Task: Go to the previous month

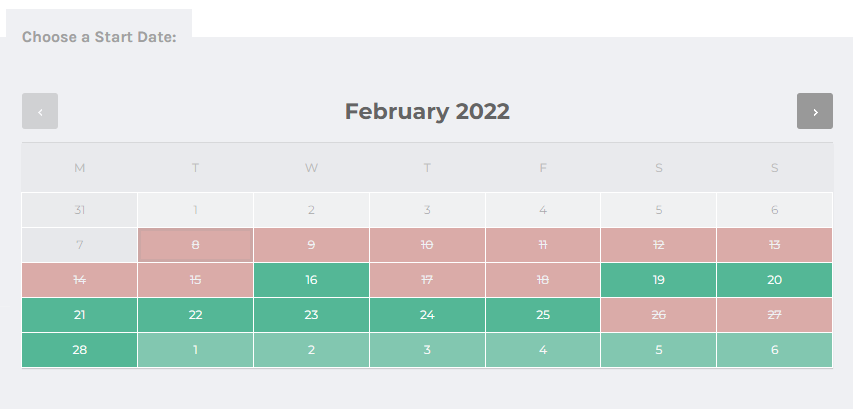Action: [x=40, y=111]
